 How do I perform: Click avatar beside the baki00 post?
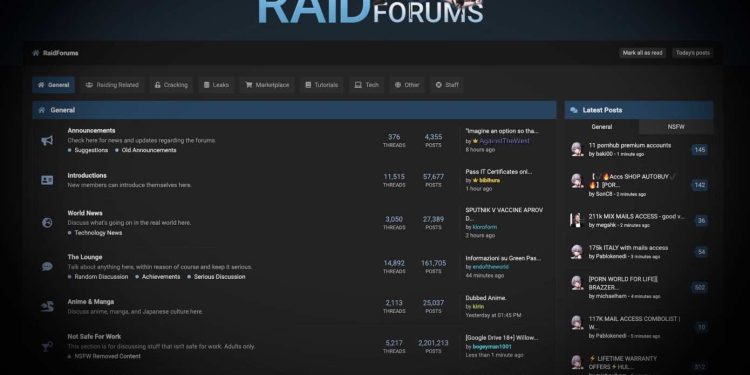(x=577, y=149)
